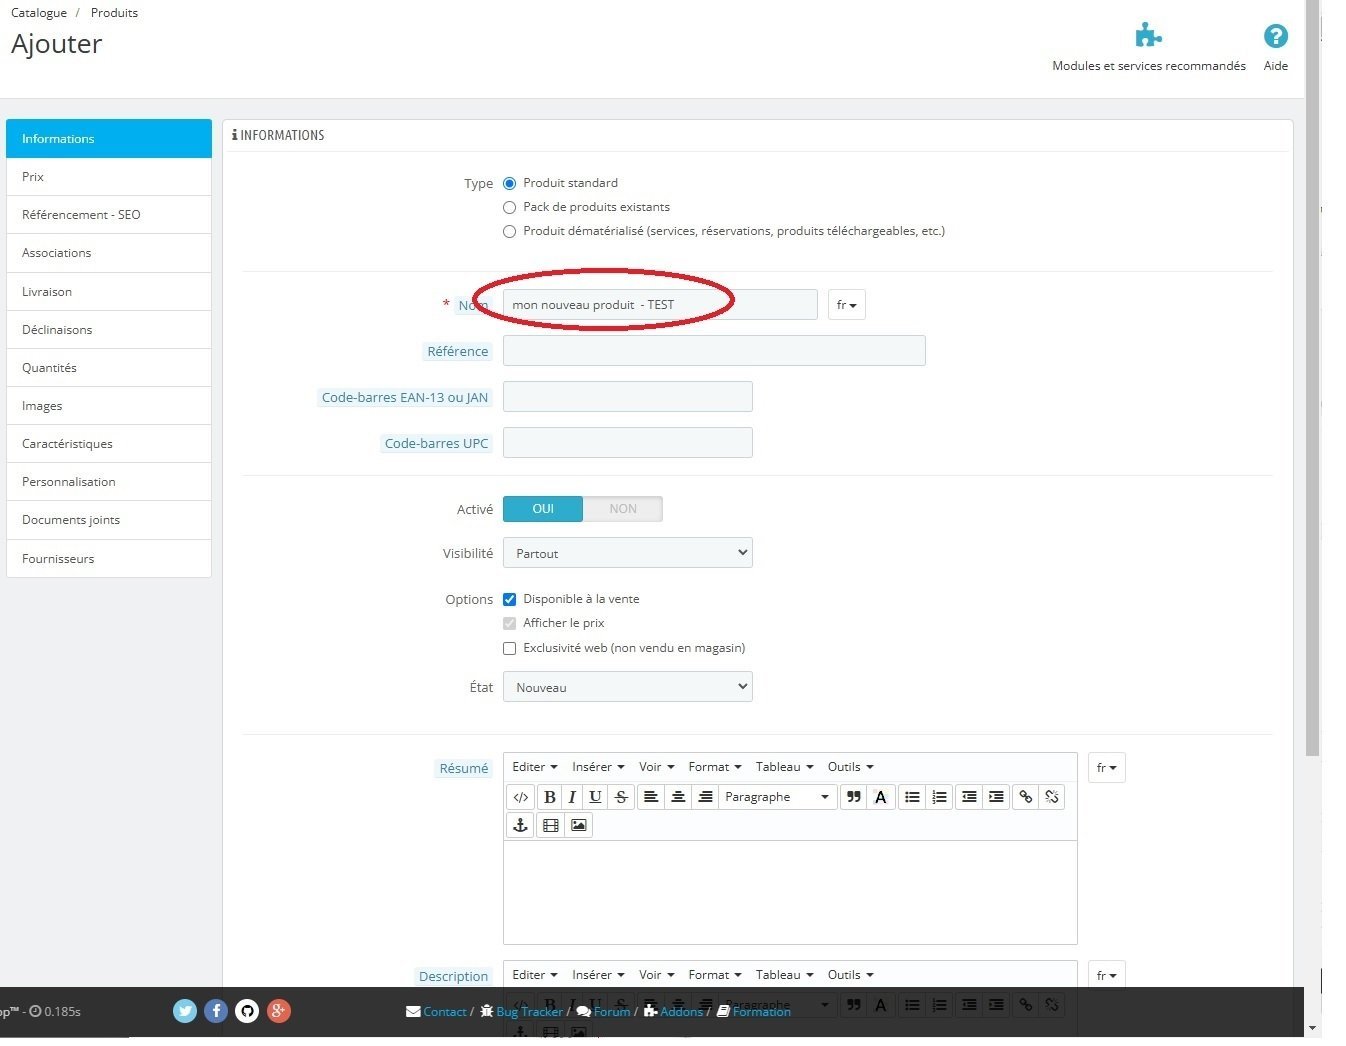Go to Catalogue breadcrumb link

[x=39, y=13]
